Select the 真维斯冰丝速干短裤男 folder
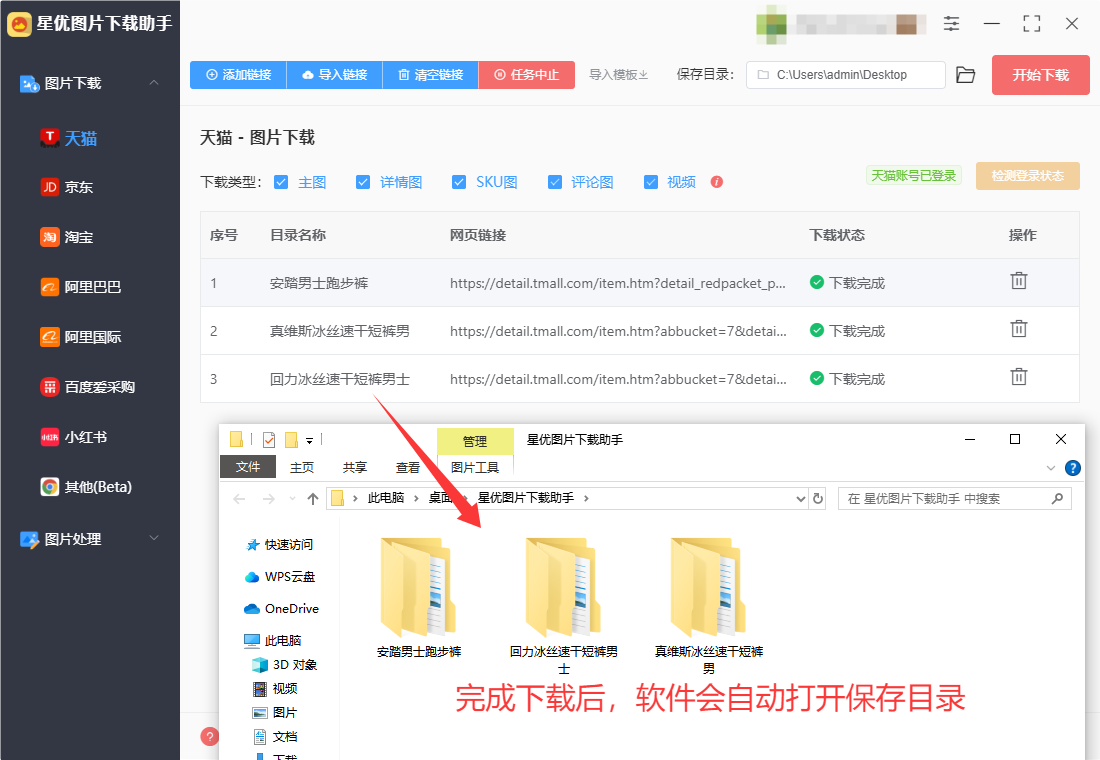The height and width of the screenshot is (760, 1100). pyautogui.click(x=709, y=607)
